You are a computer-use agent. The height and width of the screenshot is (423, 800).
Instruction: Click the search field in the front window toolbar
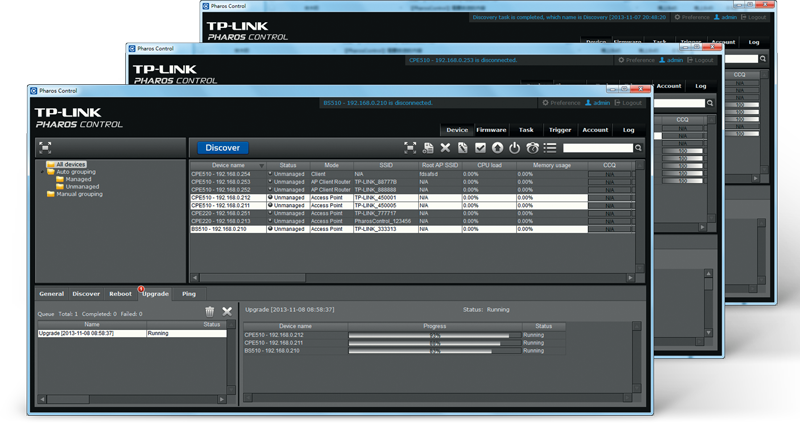pos(597,148)
